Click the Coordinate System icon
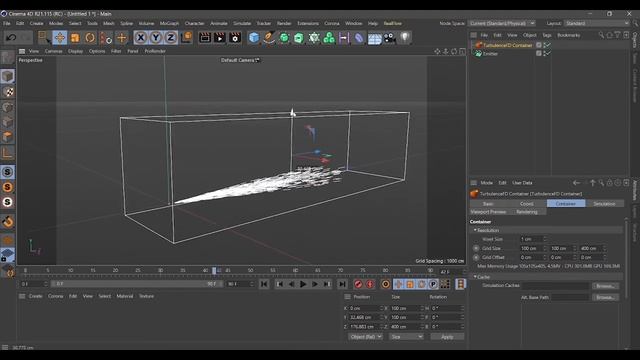 click(x=186, y=38)
